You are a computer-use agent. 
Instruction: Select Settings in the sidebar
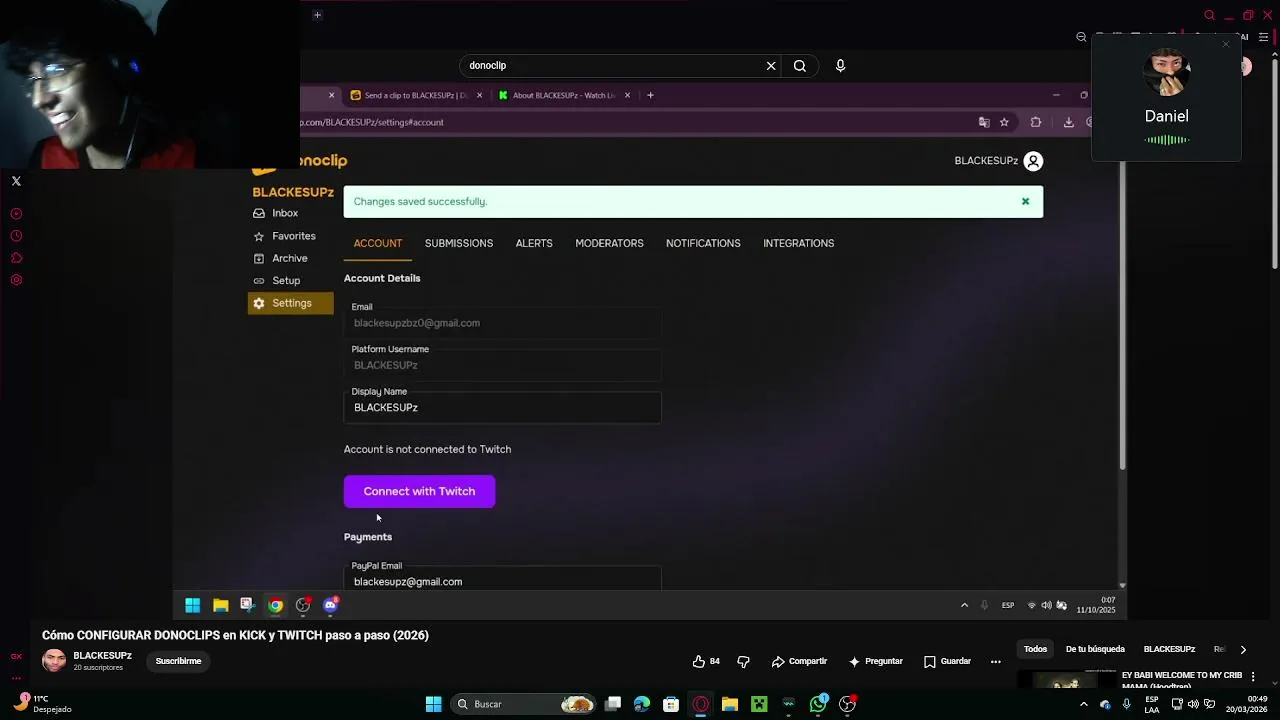tap(290, 303)
